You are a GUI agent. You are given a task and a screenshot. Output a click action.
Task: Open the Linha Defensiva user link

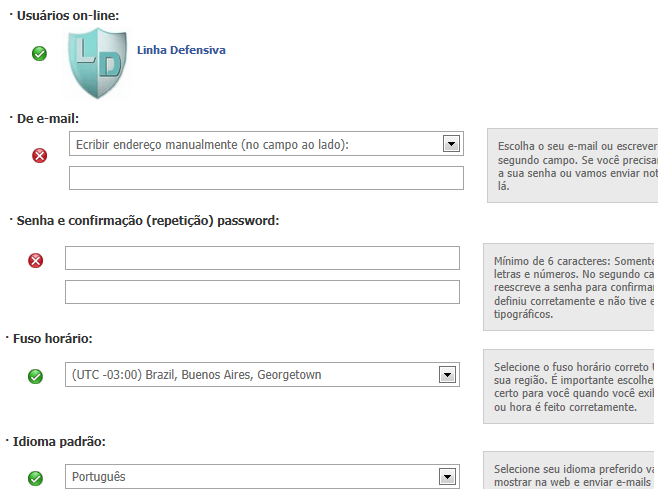(x=181, y=50)
